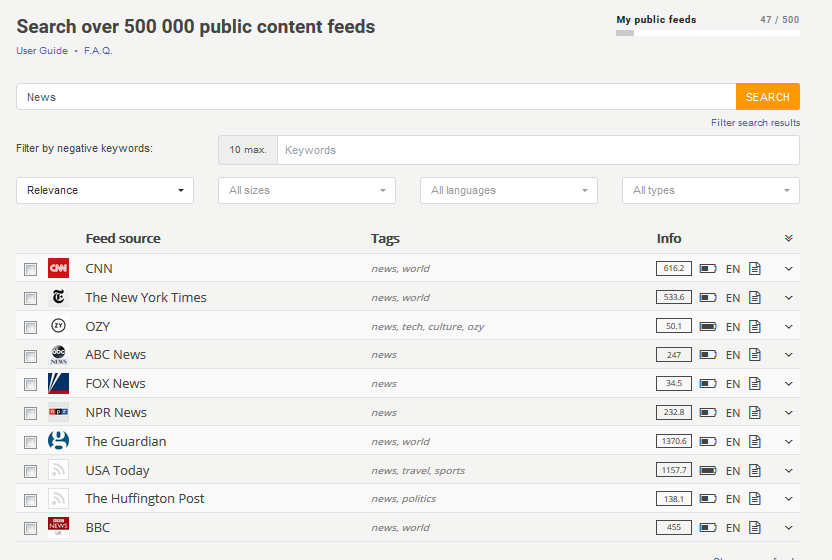
Task: Click the 'news, travel, sports' tags text
Action: tap(418, 470)
